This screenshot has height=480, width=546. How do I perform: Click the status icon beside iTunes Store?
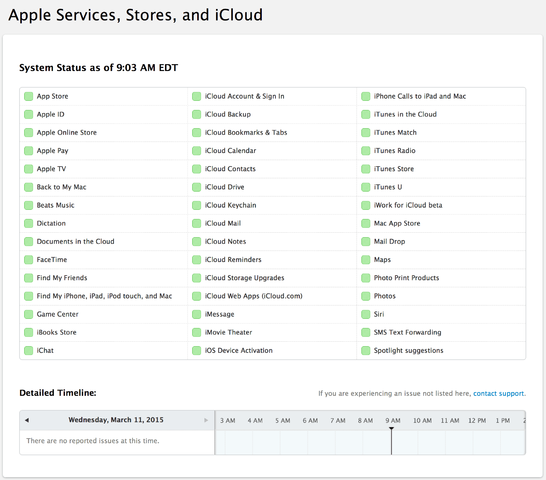point(366,169)
